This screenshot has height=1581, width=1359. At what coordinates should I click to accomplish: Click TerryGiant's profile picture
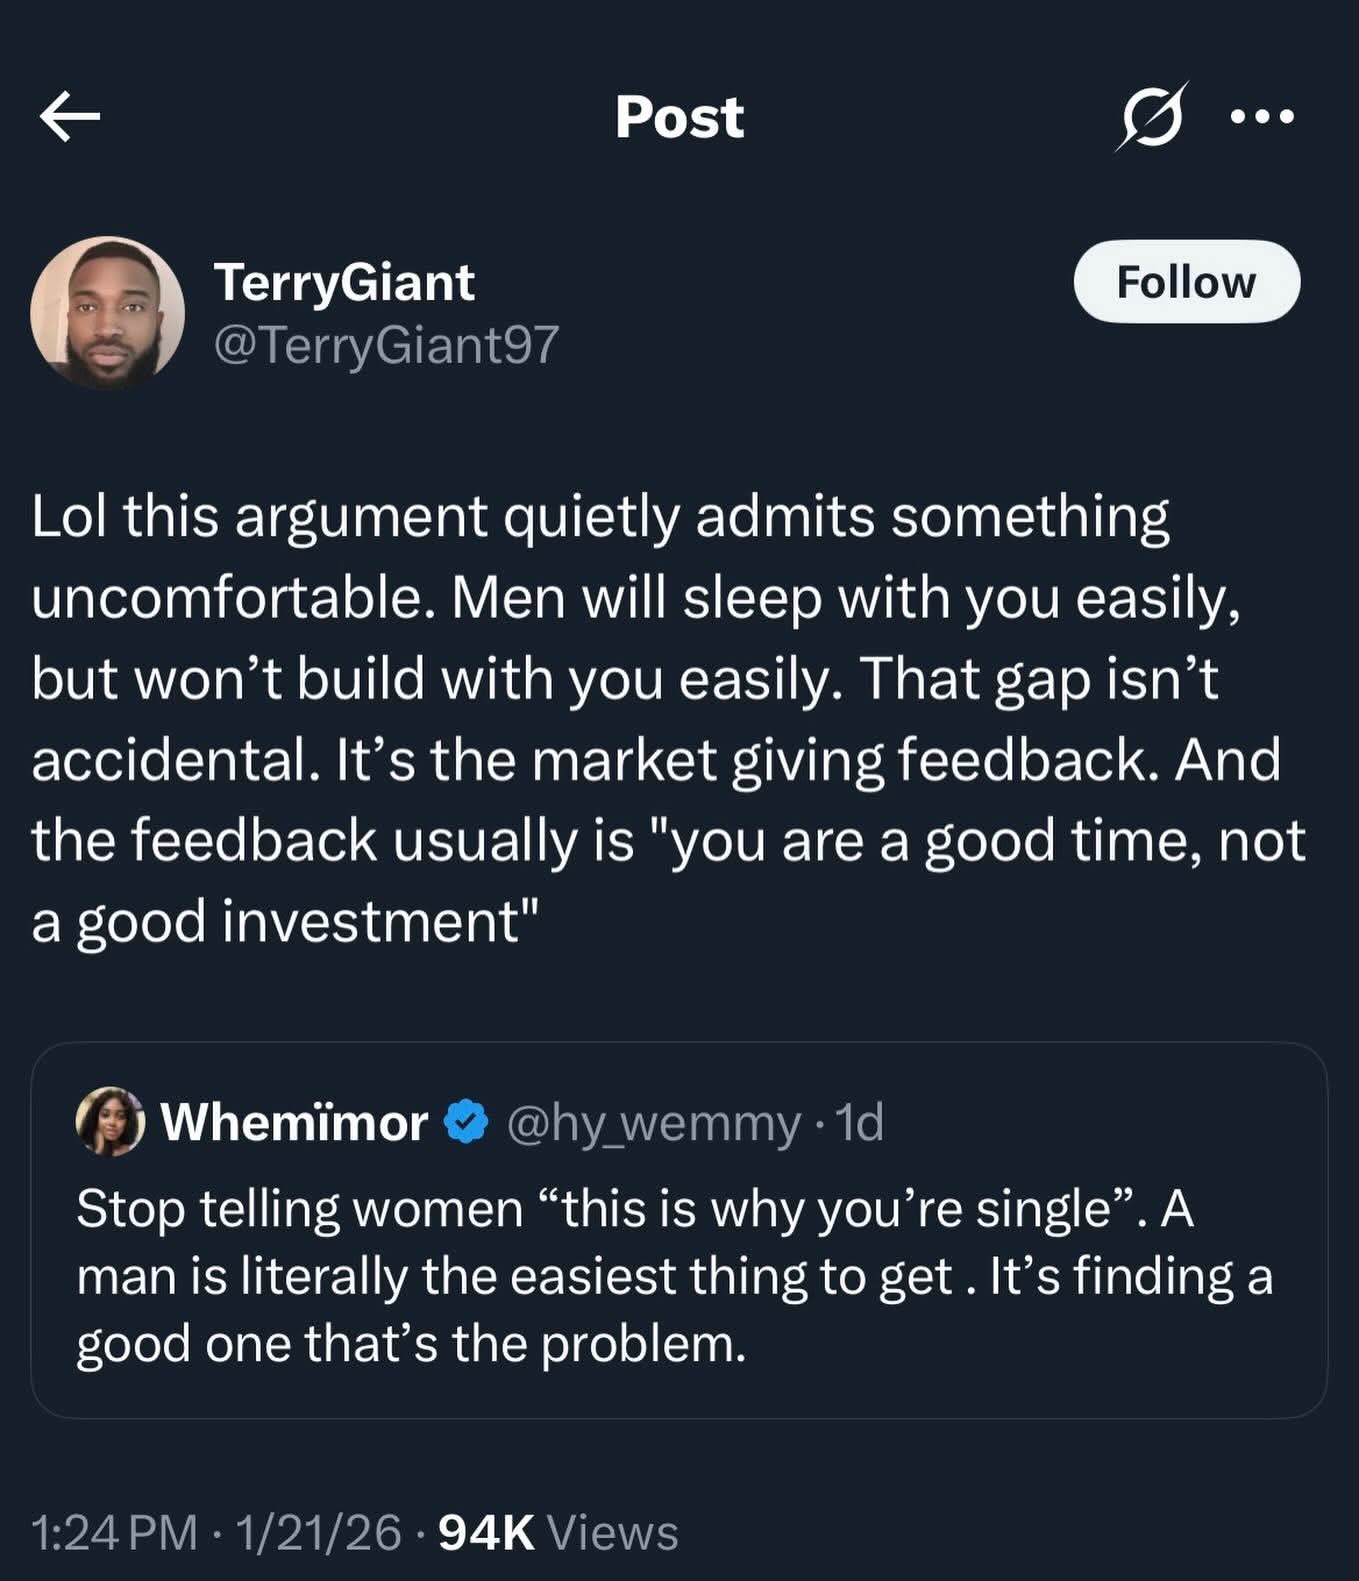(108, 312)
